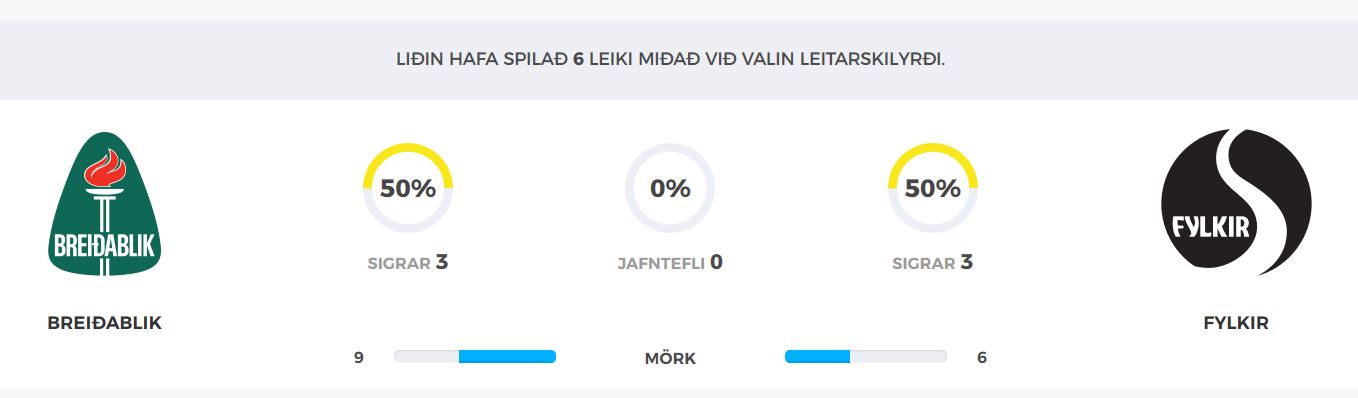Click the 50% text in Fylkir's circle

[933, 188]
